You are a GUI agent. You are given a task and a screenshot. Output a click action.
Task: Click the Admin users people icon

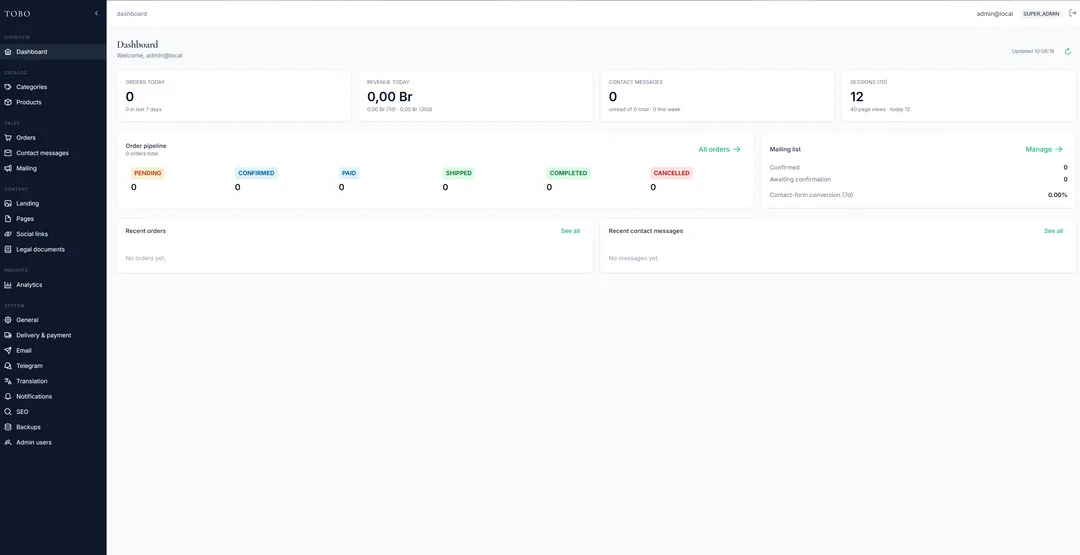[8, 442]
